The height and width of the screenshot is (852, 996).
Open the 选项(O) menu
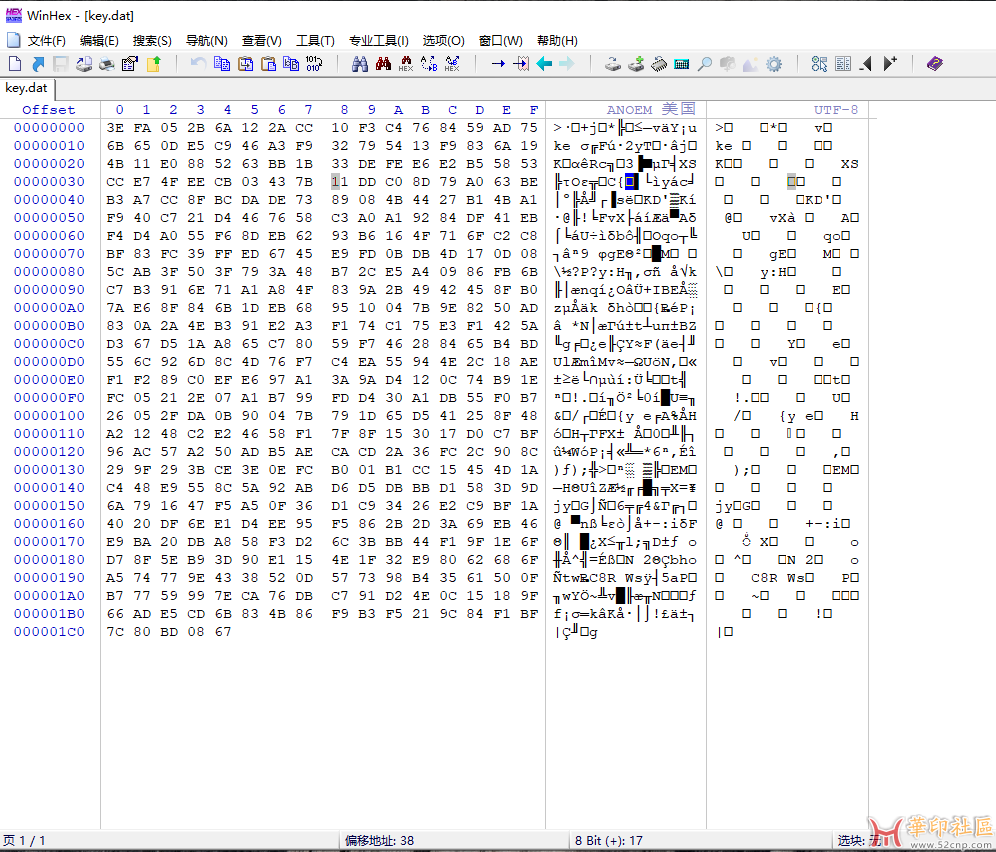pos(443,41)
